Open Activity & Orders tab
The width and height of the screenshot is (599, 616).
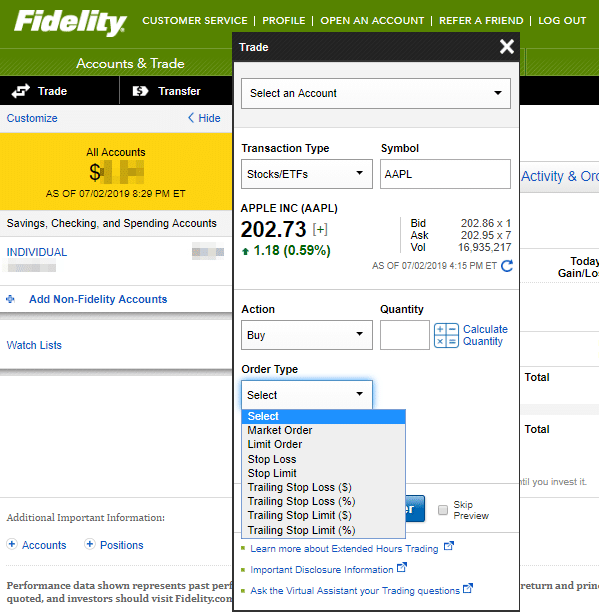[x=560, y=176]
